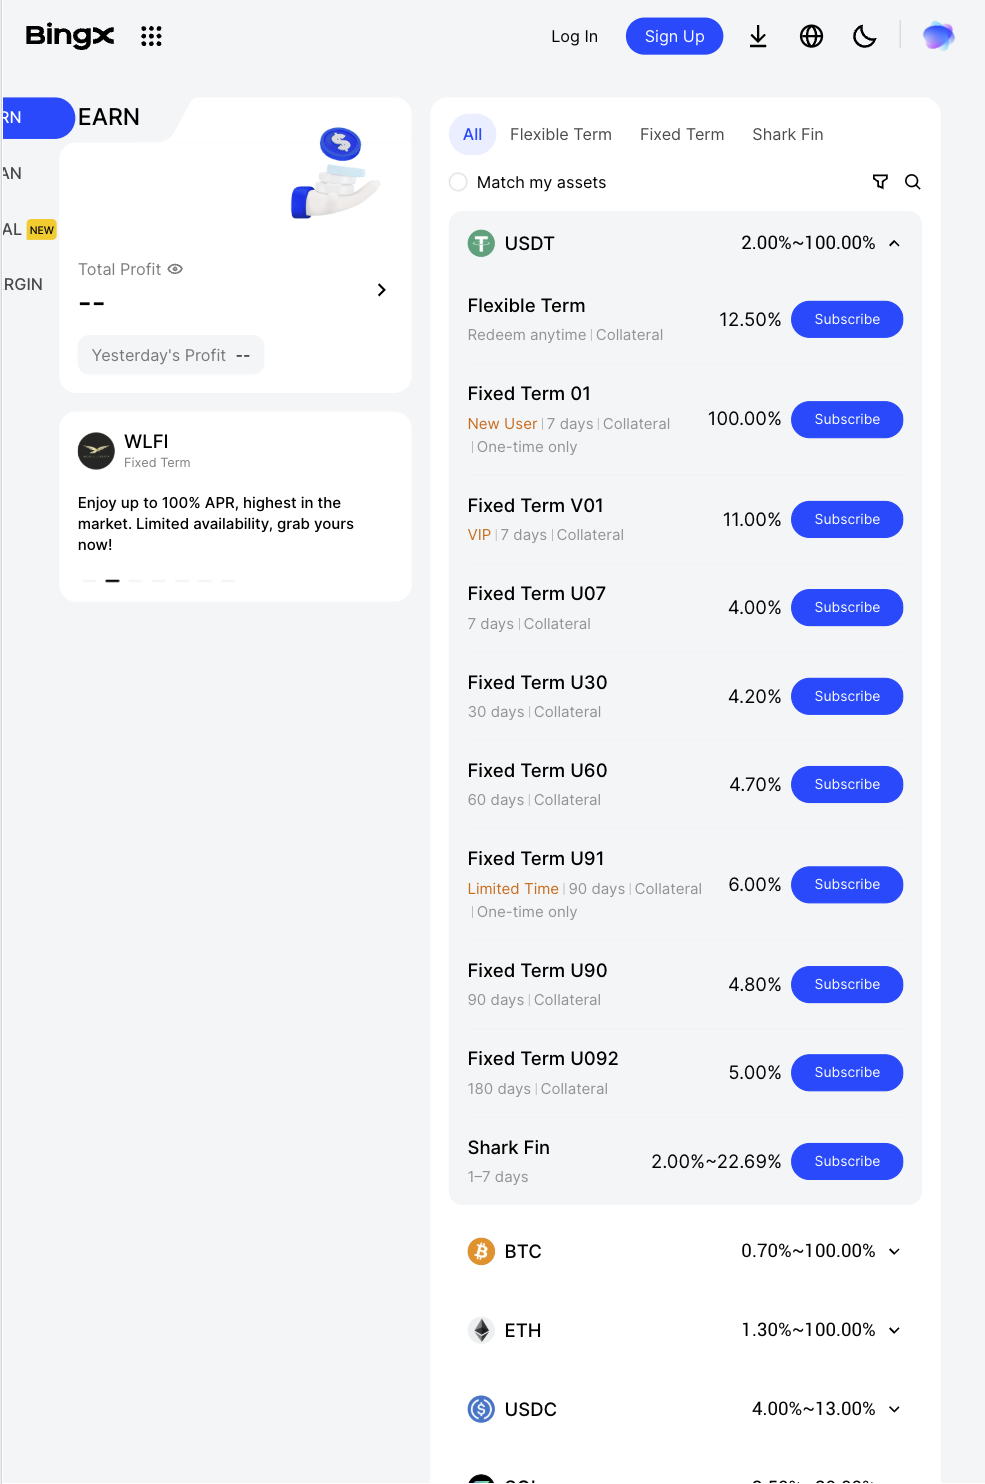Expand the BTC earn products
The width and height of the screenshot is (985, 1484).
pos(894,1251)
